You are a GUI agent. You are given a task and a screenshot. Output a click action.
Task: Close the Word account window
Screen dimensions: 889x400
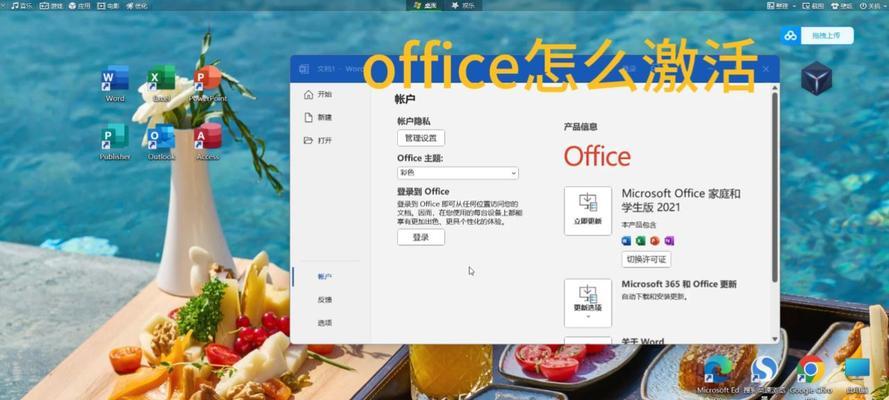(x=766, y=69)
